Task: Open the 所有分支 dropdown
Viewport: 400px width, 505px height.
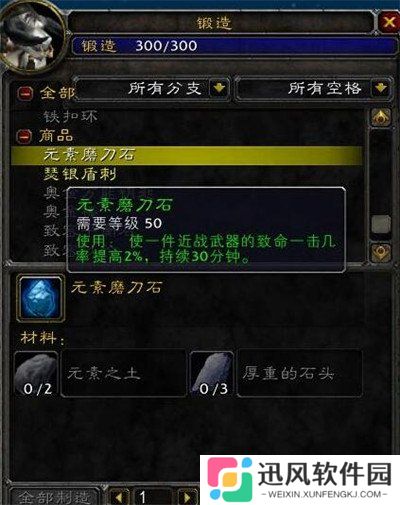Action: (219, 88)
